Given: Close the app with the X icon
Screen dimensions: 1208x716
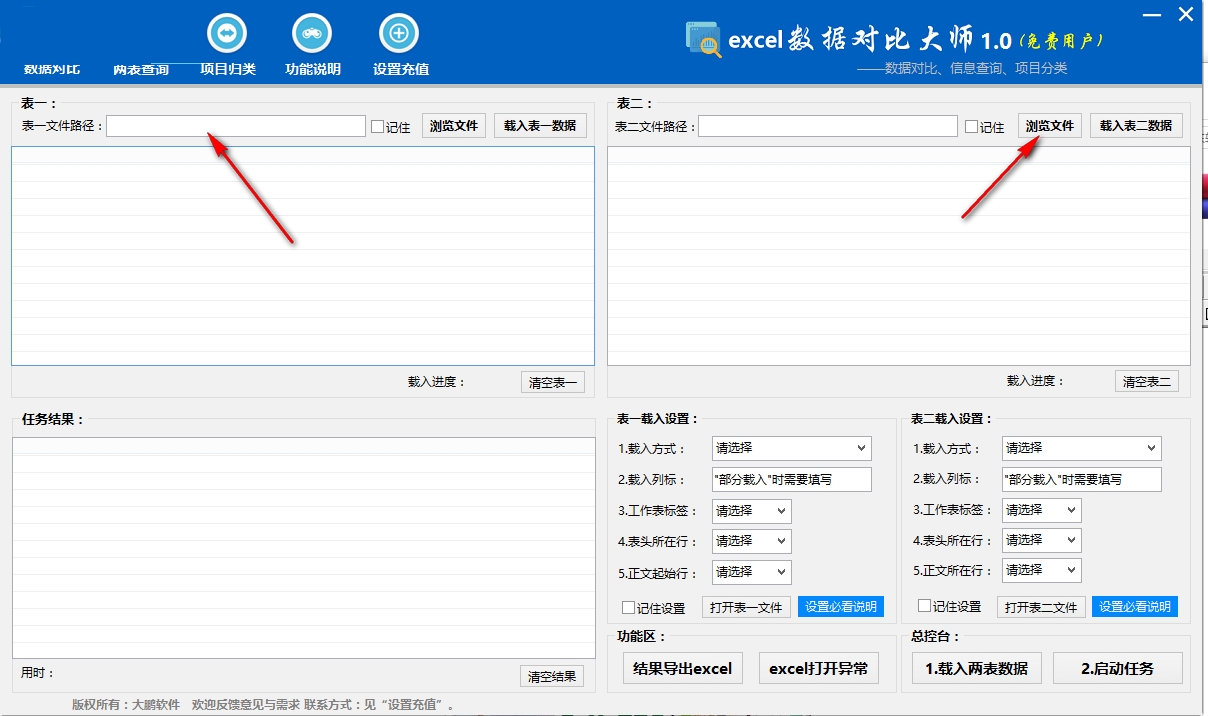Looking at the screenshot, I should coord(1186,14).
